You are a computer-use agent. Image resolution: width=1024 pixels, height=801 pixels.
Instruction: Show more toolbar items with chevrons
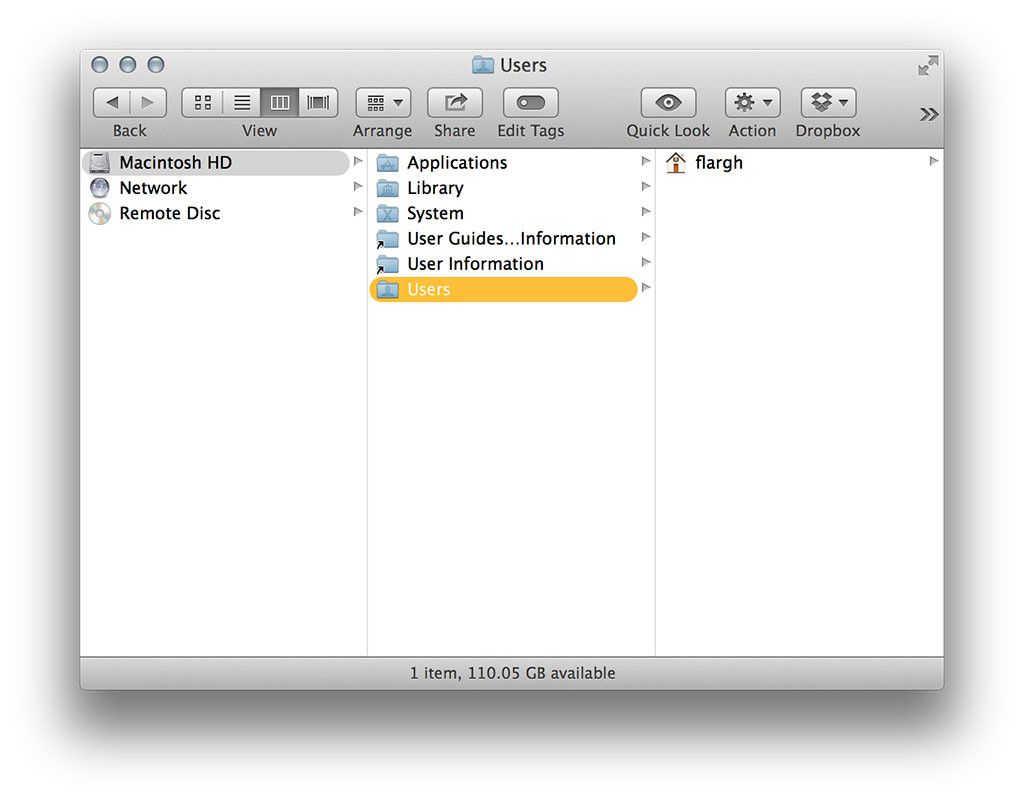(929, 114)
